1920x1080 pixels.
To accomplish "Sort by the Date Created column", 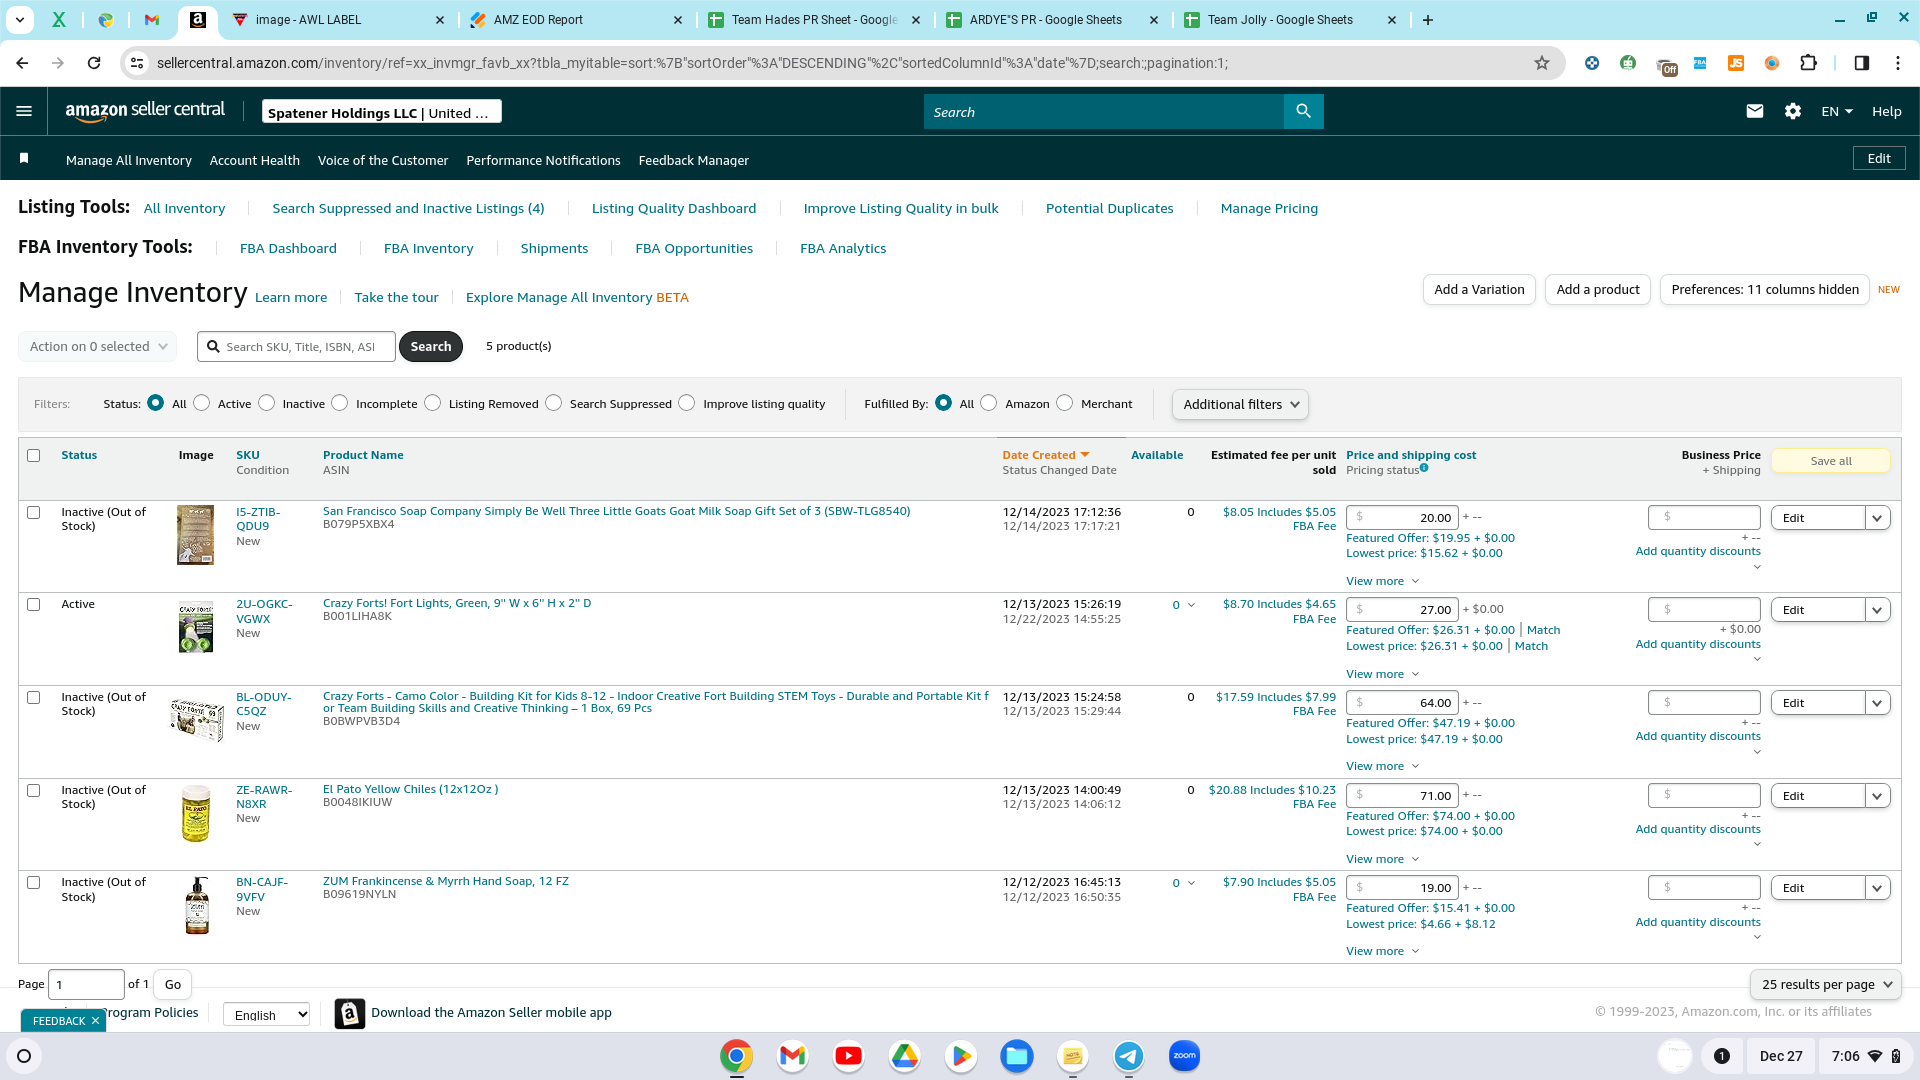I will tap(1045, 456).
